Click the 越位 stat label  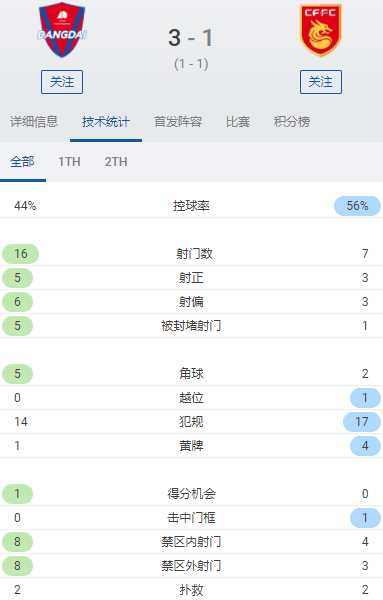click(x=191, y=398)
